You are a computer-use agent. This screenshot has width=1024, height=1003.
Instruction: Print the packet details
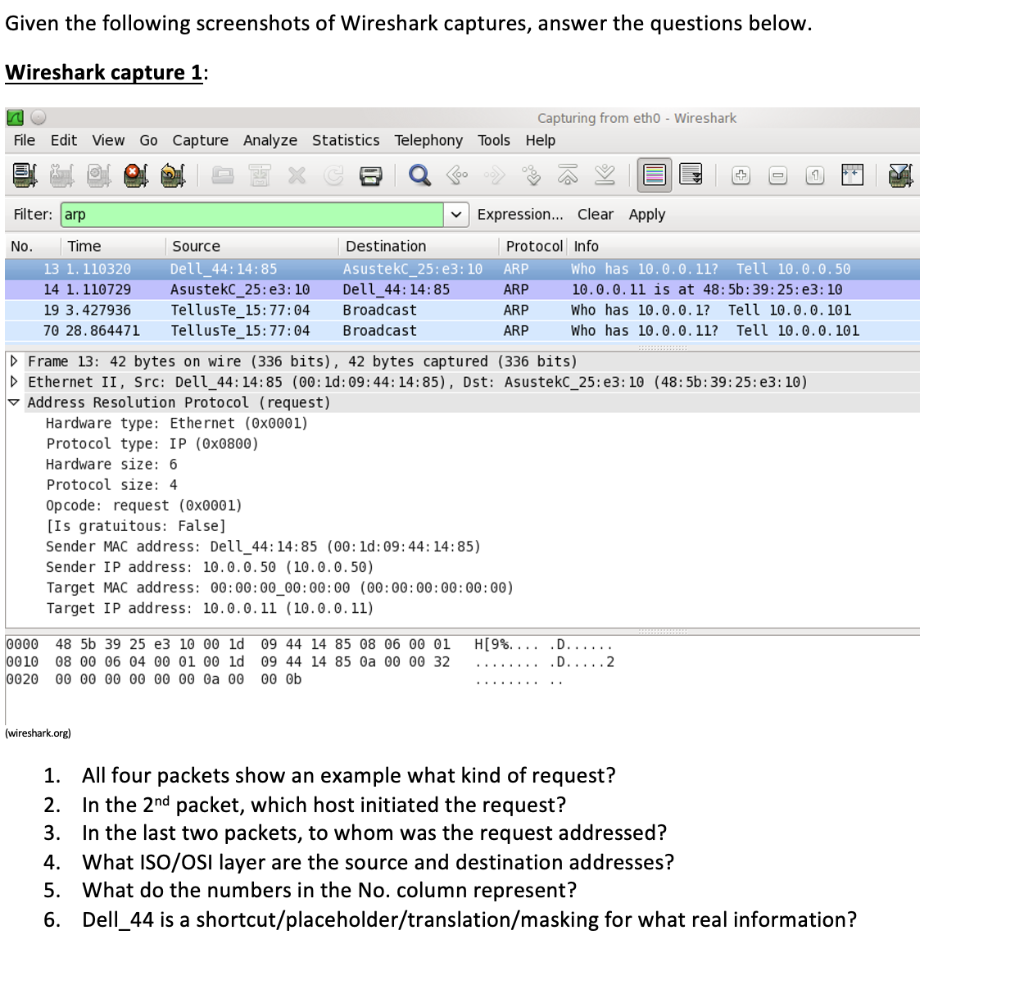[x=368, y=175]
